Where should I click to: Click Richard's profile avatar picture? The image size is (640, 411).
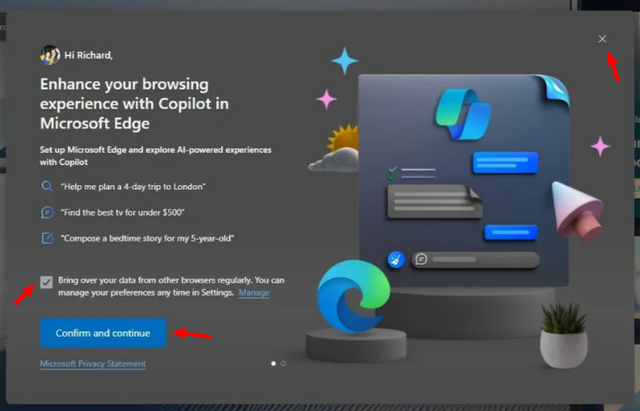50,55
